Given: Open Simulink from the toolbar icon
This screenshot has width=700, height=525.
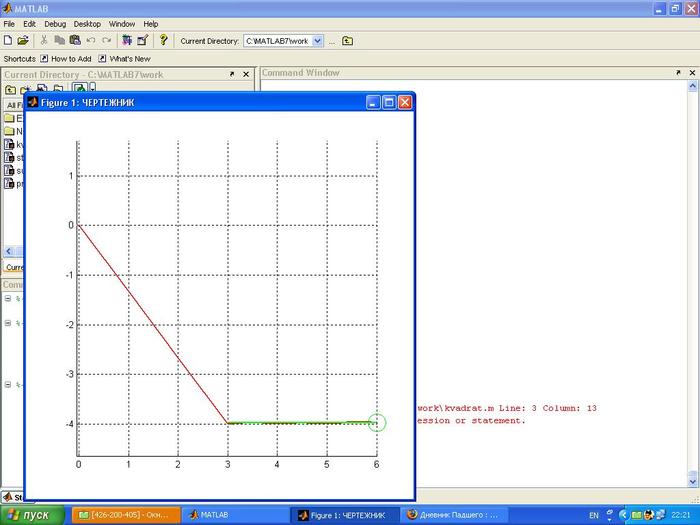Looking at the screenshot, I should tap(127, 41).
